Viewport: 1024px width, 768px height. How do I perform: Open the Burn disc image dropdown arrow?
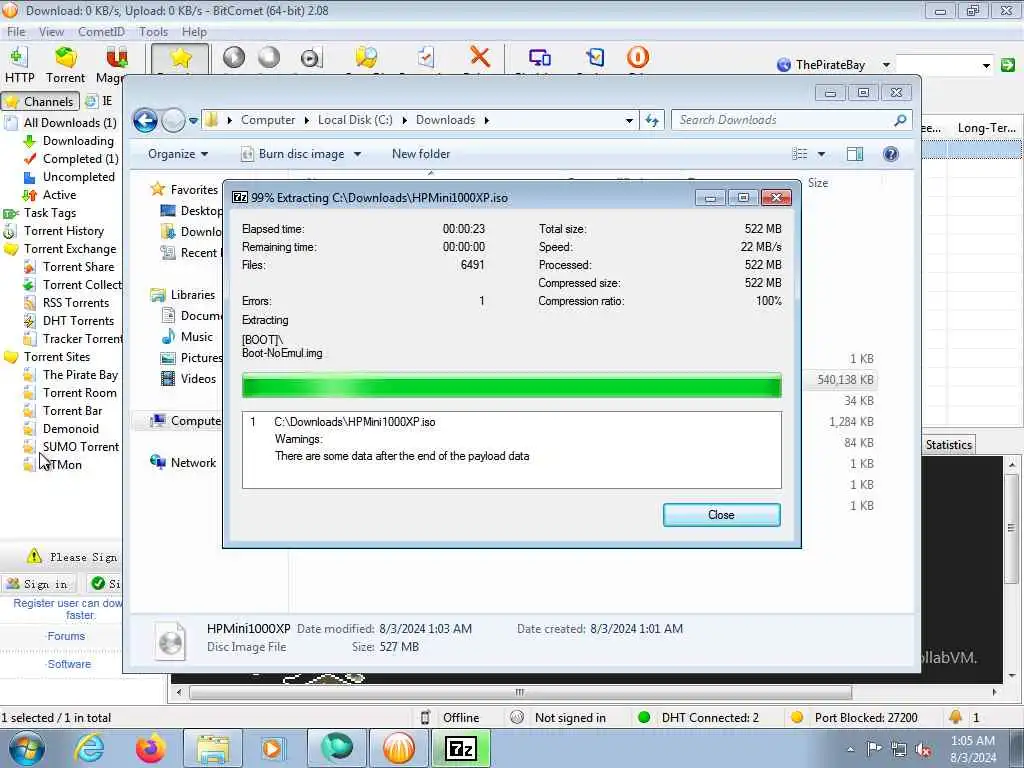point(357,154)
